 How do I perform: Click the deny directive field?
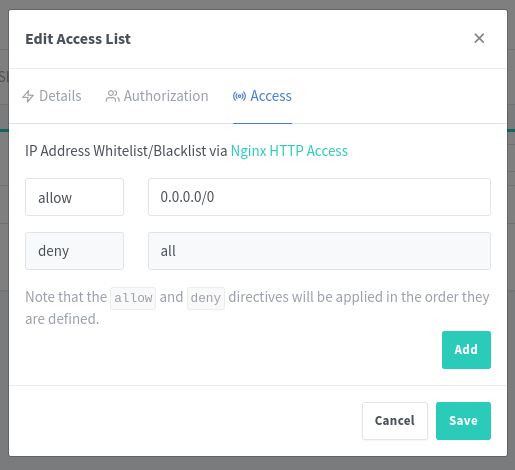(x=74, y=251)
